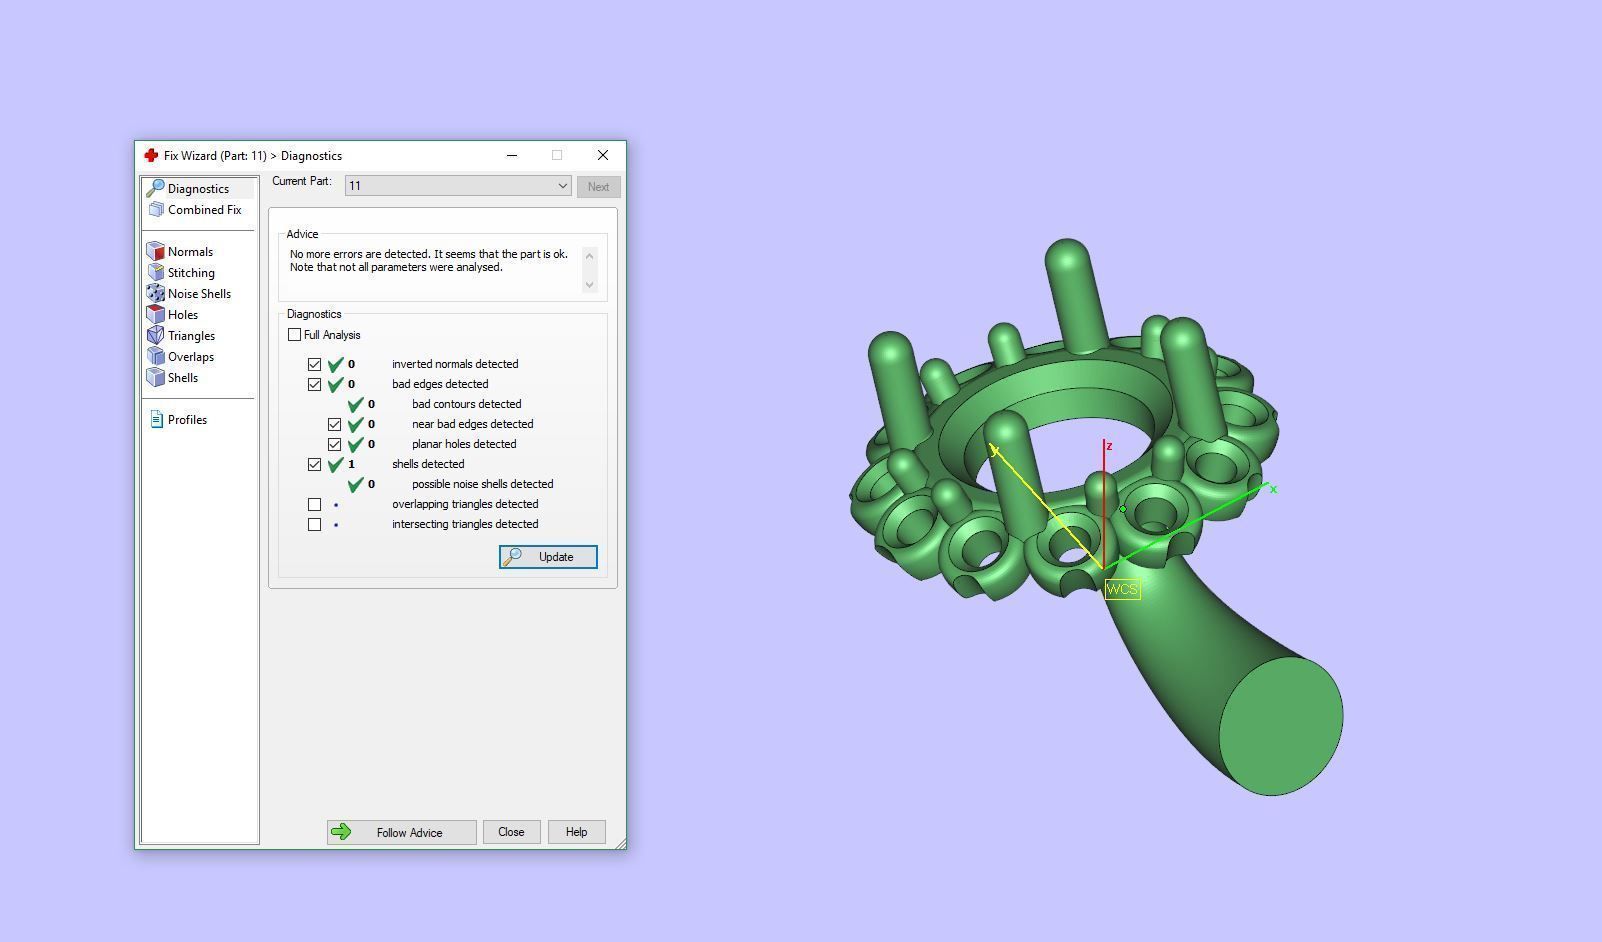Open the Current Part dropdown
1602x942 pixels.
[x=458, y=186]
